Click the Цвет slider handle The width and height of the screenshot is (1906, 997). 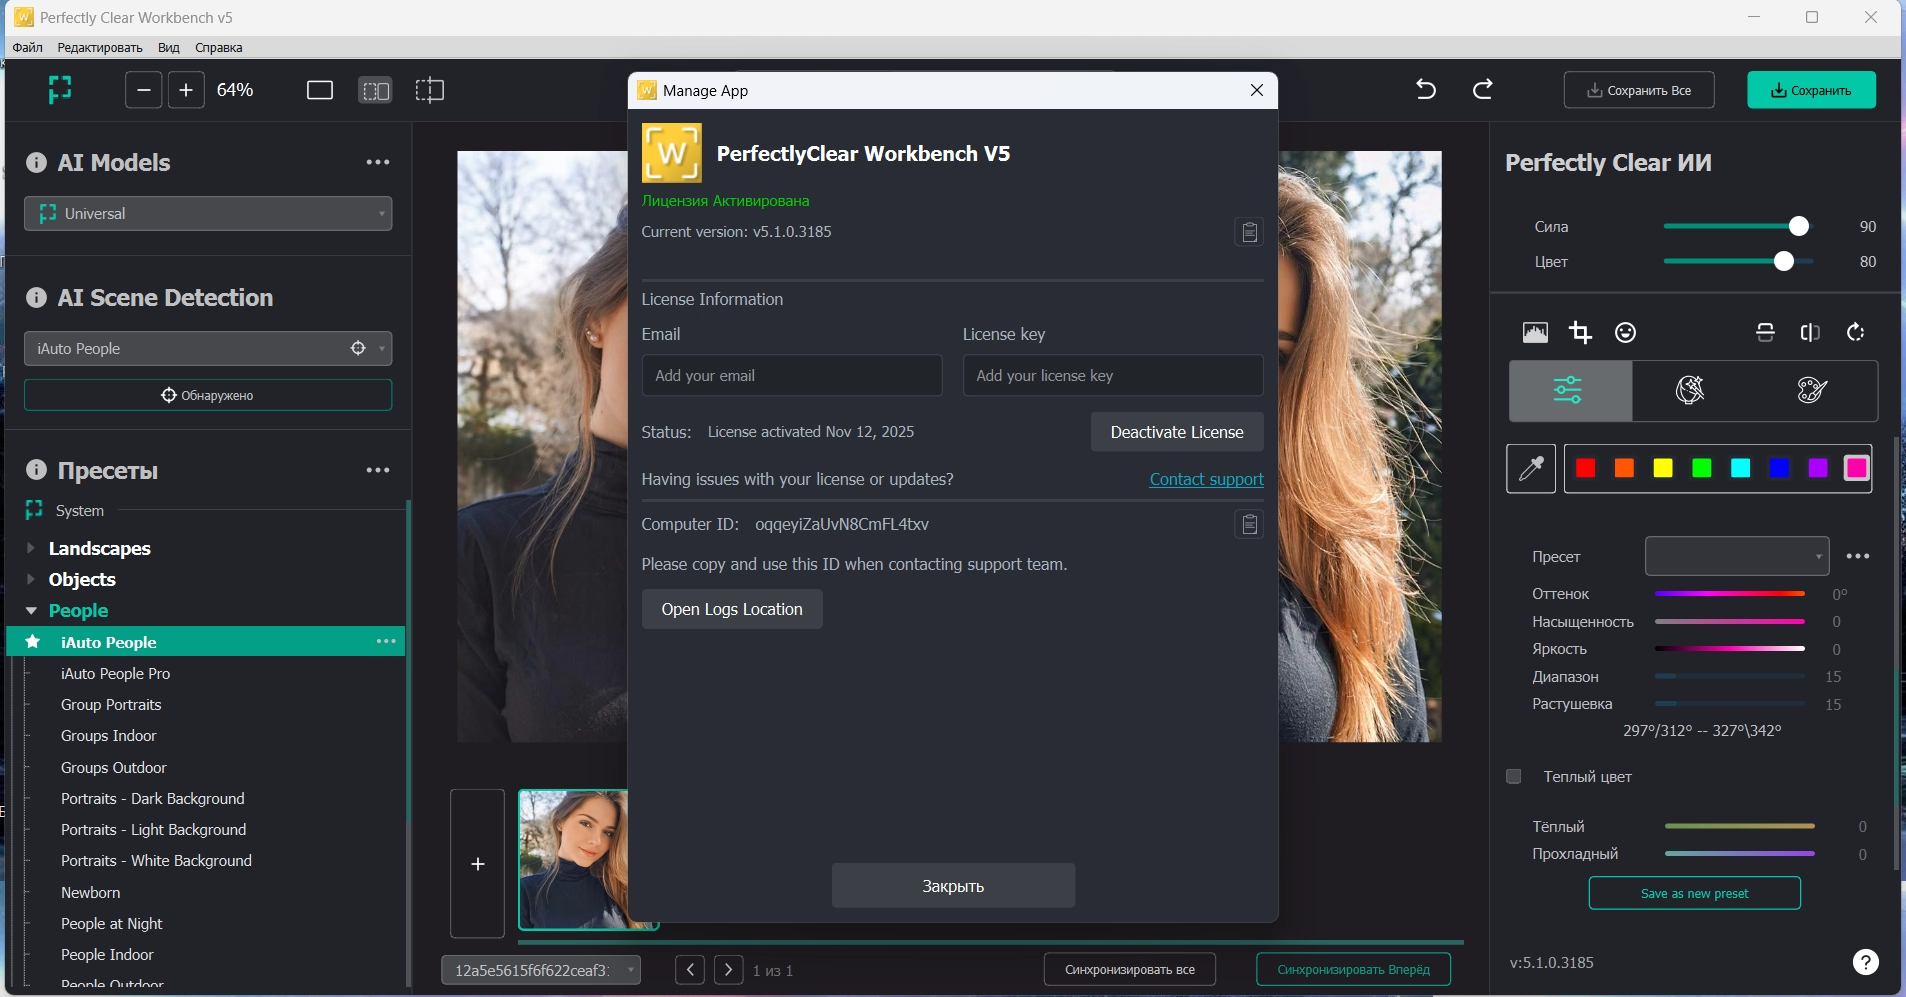[1783, 261]
